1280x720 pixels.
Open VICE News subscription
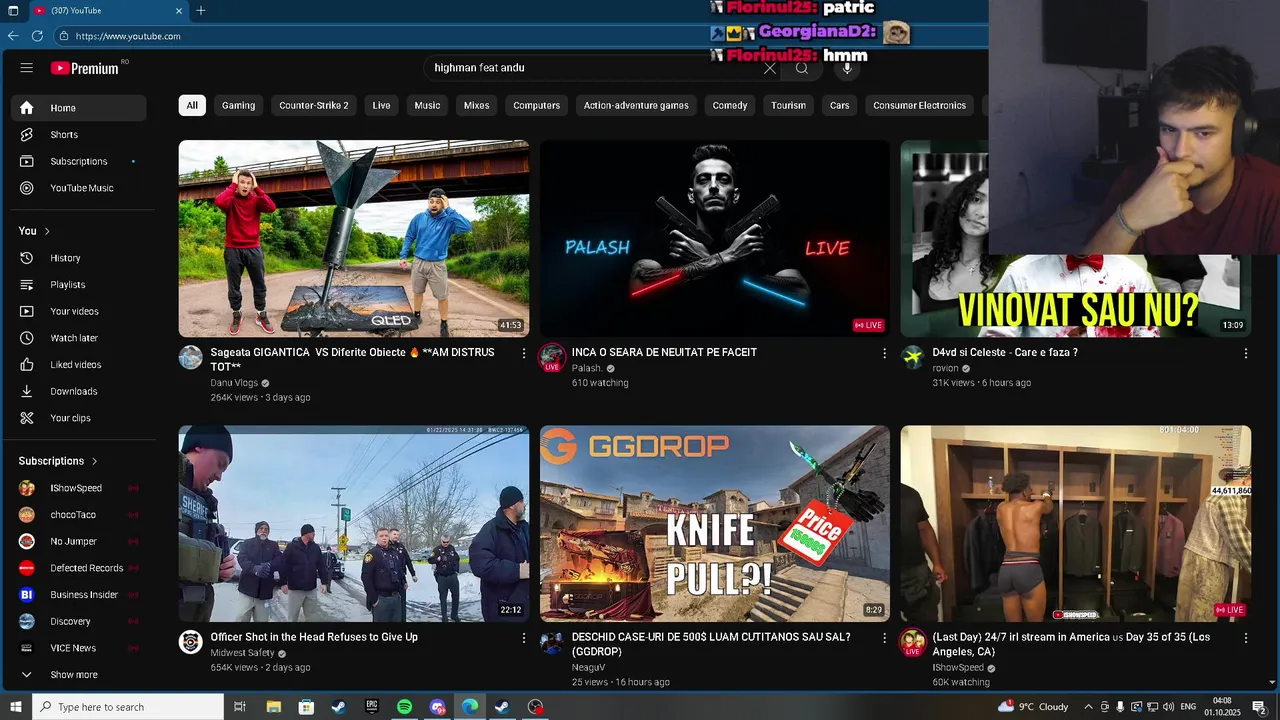click(79, 648)
